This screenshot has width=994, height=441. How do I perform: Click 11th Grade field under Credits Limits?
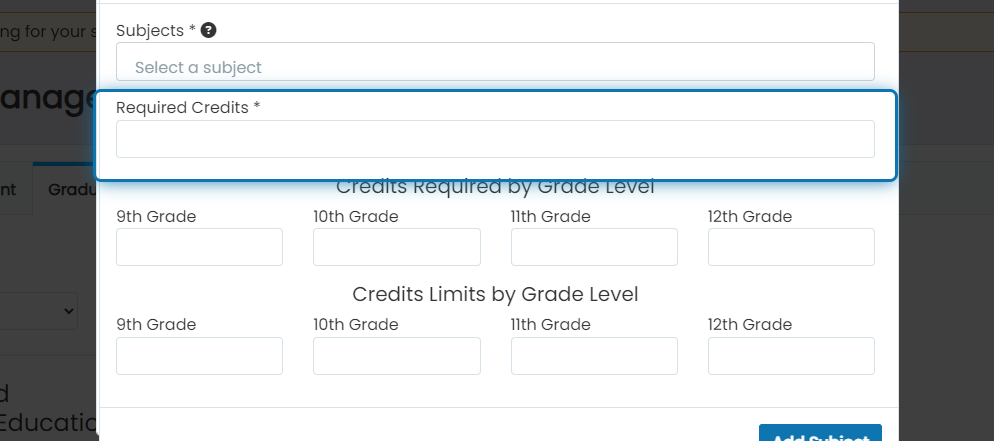coord(594,356)
